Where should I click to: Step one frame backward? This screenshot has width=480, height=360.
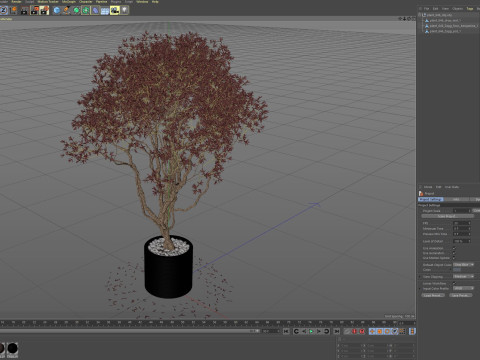304,331
